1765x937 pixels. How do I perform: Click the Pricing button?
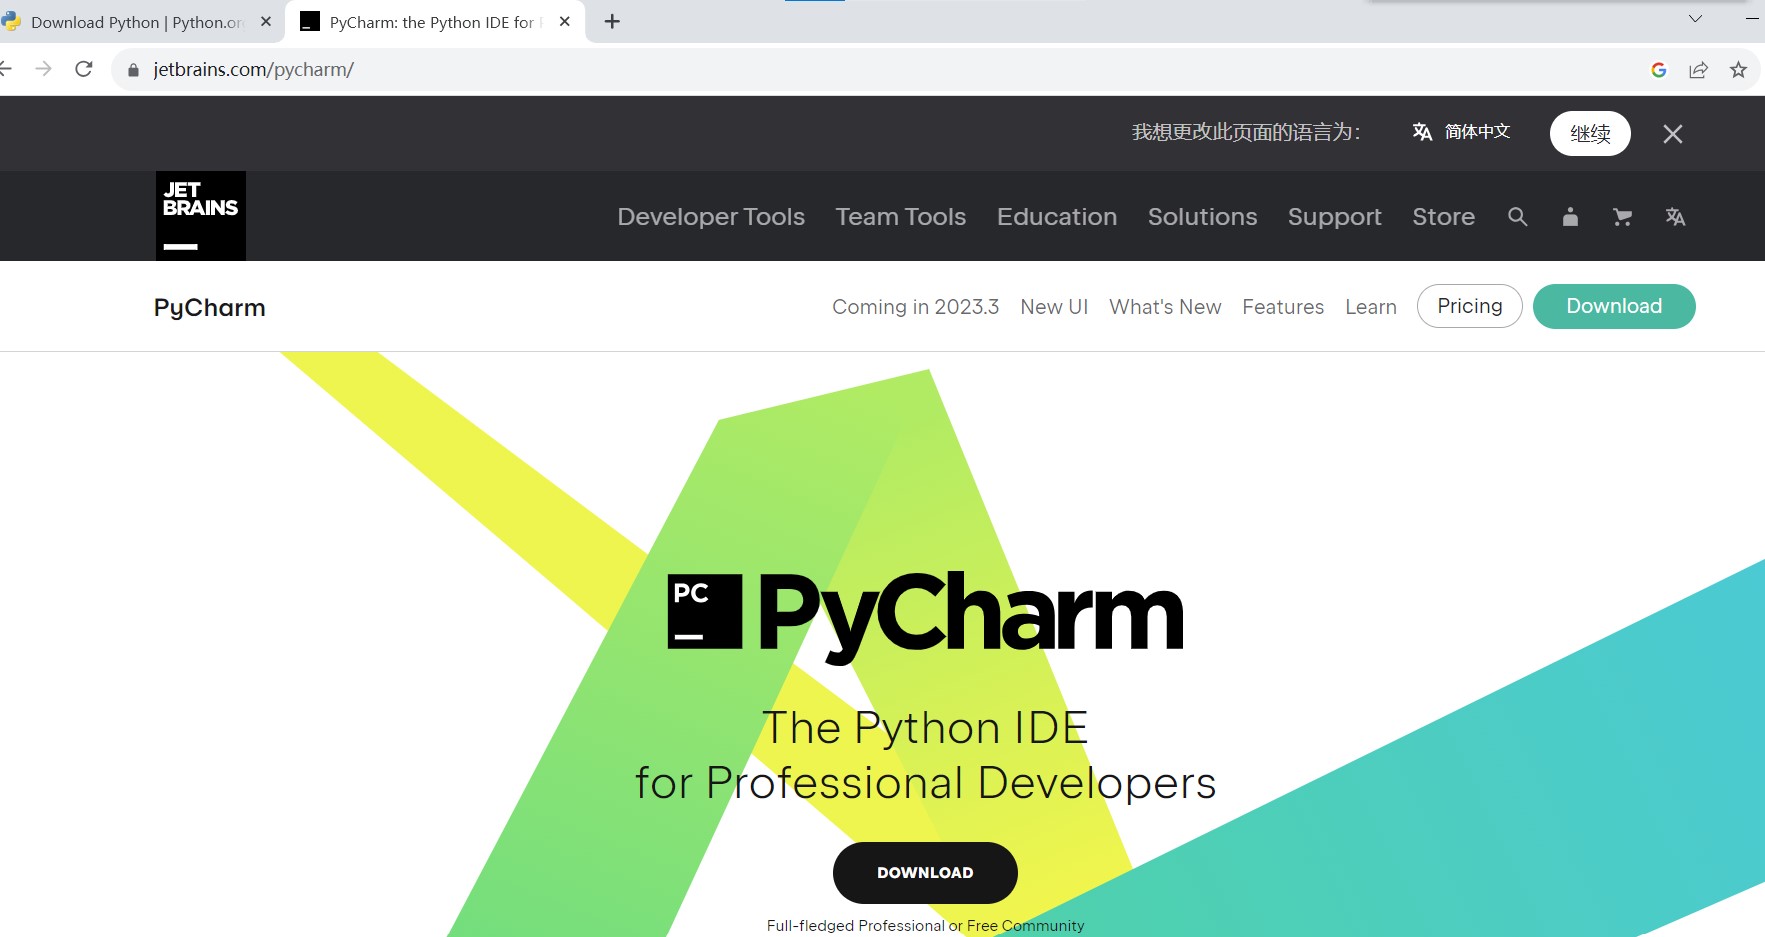pos(1470,306)
